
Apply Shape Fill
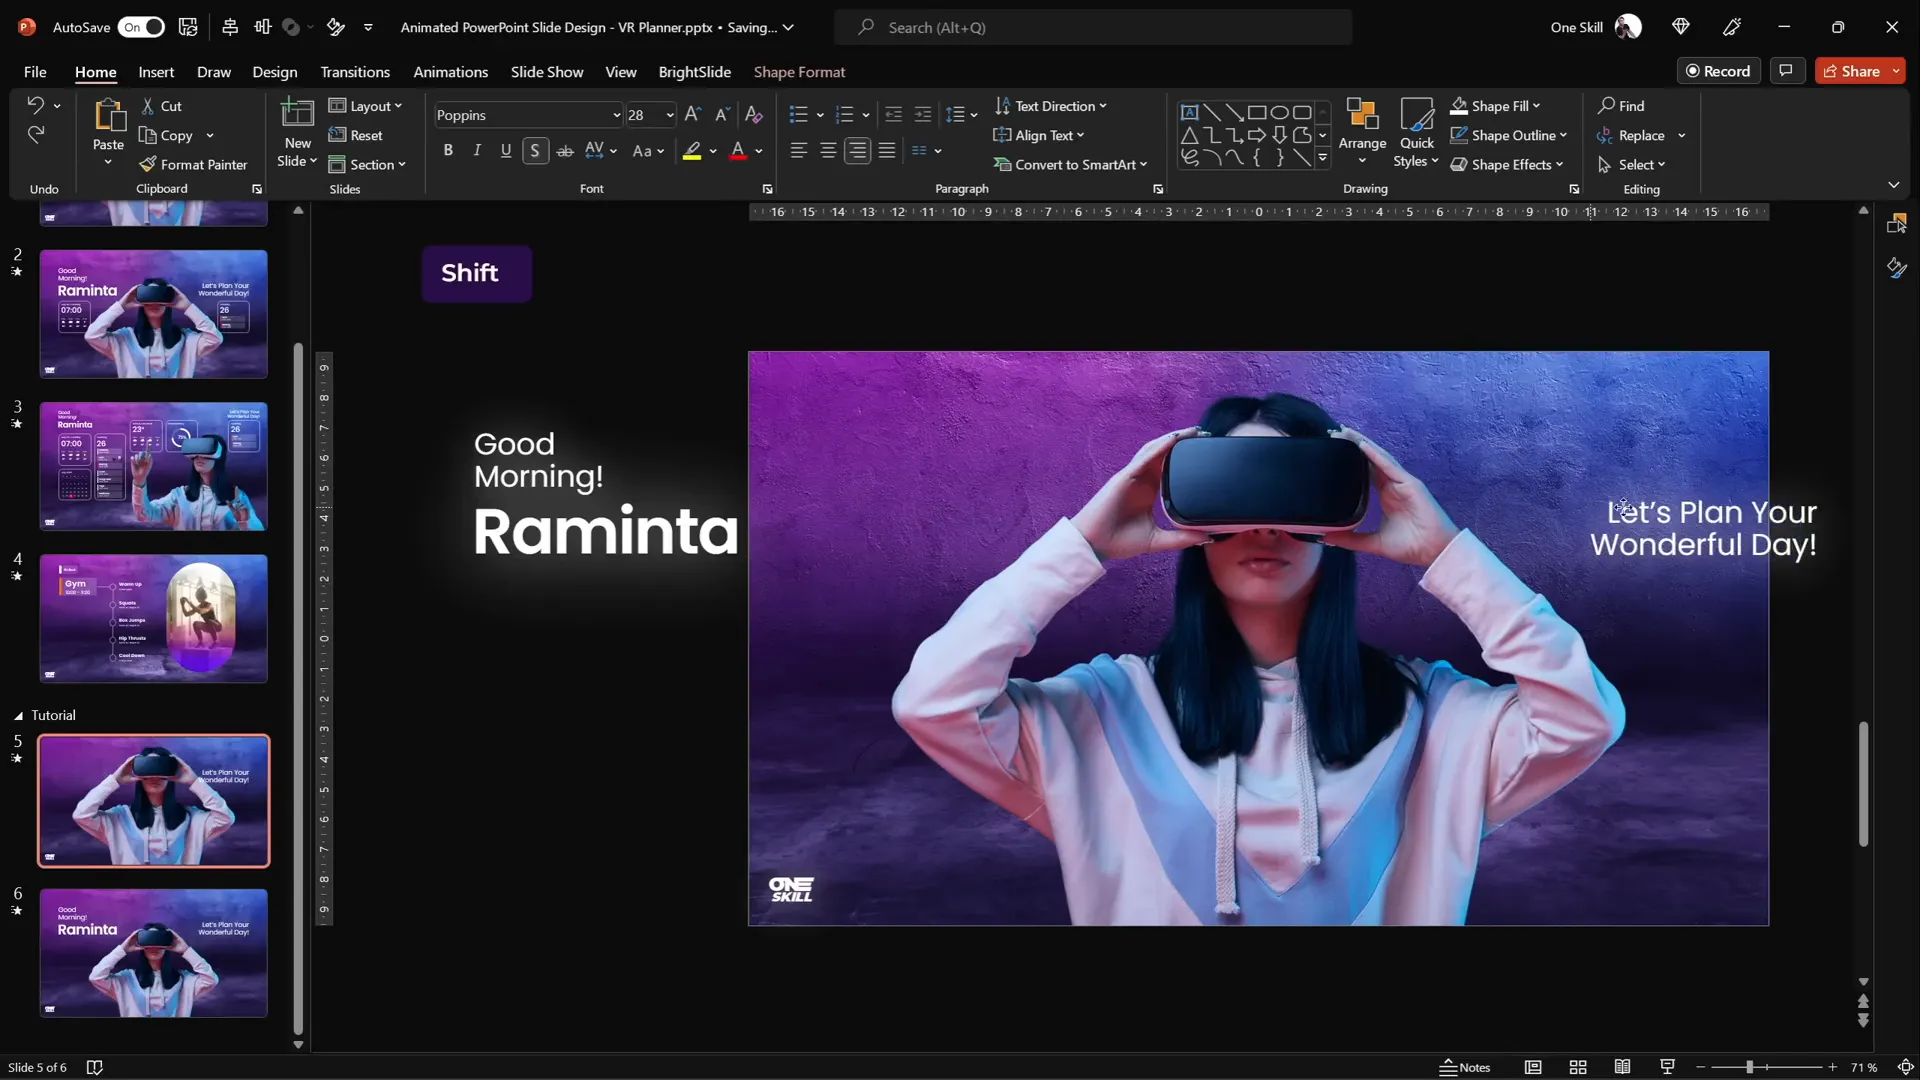click(x=1496, y=106)
